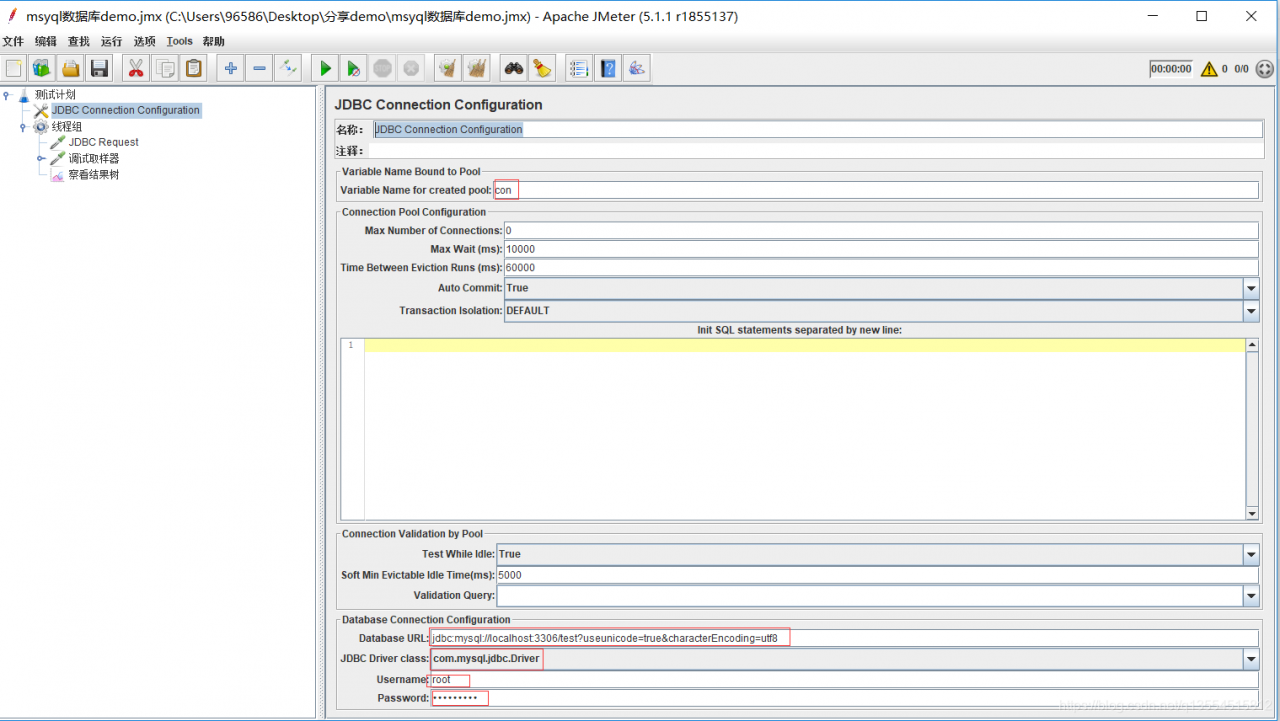
Task: Click Start no pauses toolbar icon
Action: click(353, 68)
